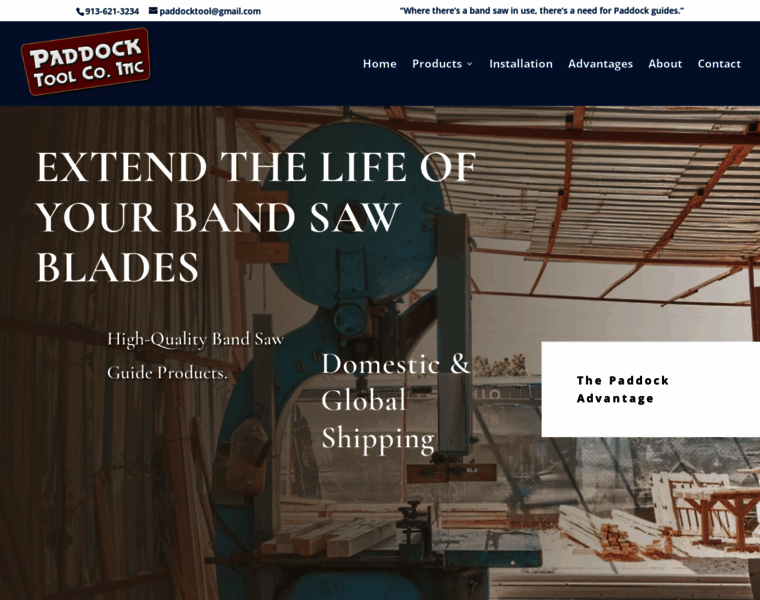The image size is (760, 600).
Task: Click the Paddock Tool Co. Inc logo
Action: click(x=86, y=62)
